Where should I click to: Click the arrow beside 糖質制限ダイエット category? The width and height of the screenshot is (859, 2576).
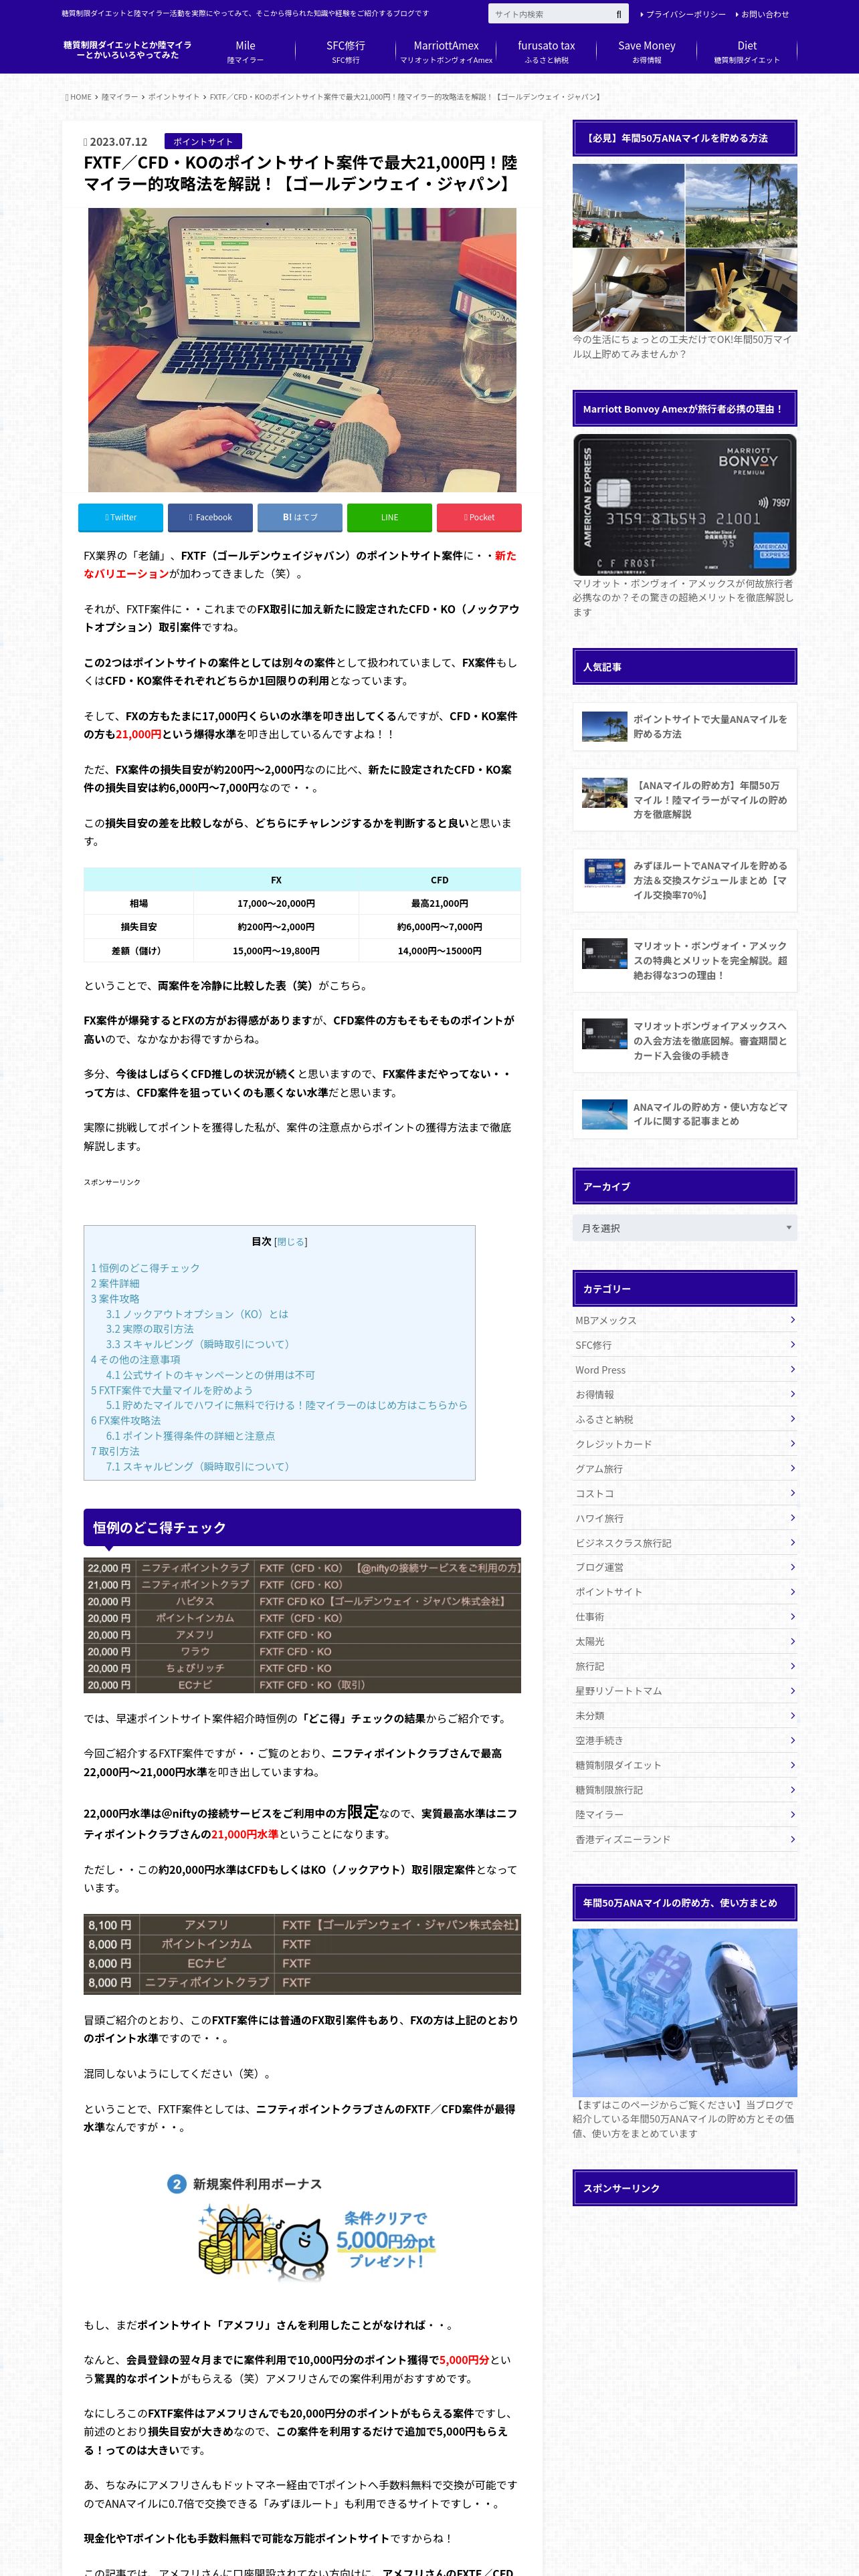click(792, 1765)
